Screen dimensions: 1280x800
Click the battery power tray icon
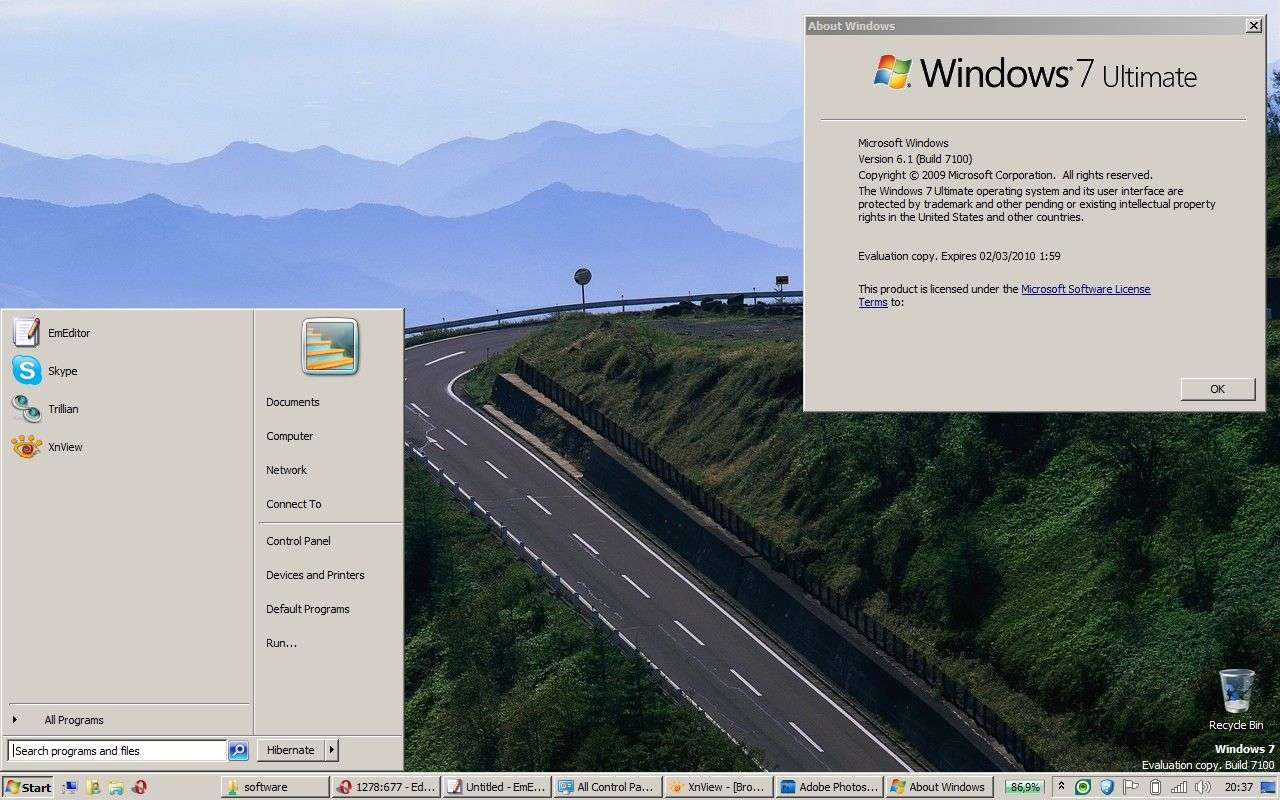coord(1154,787)
